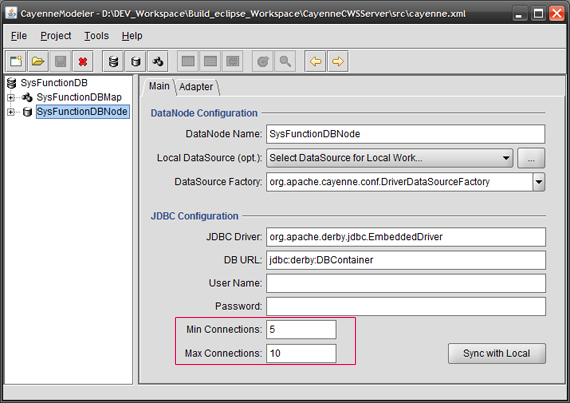Open the Project menu

point(56,36)
